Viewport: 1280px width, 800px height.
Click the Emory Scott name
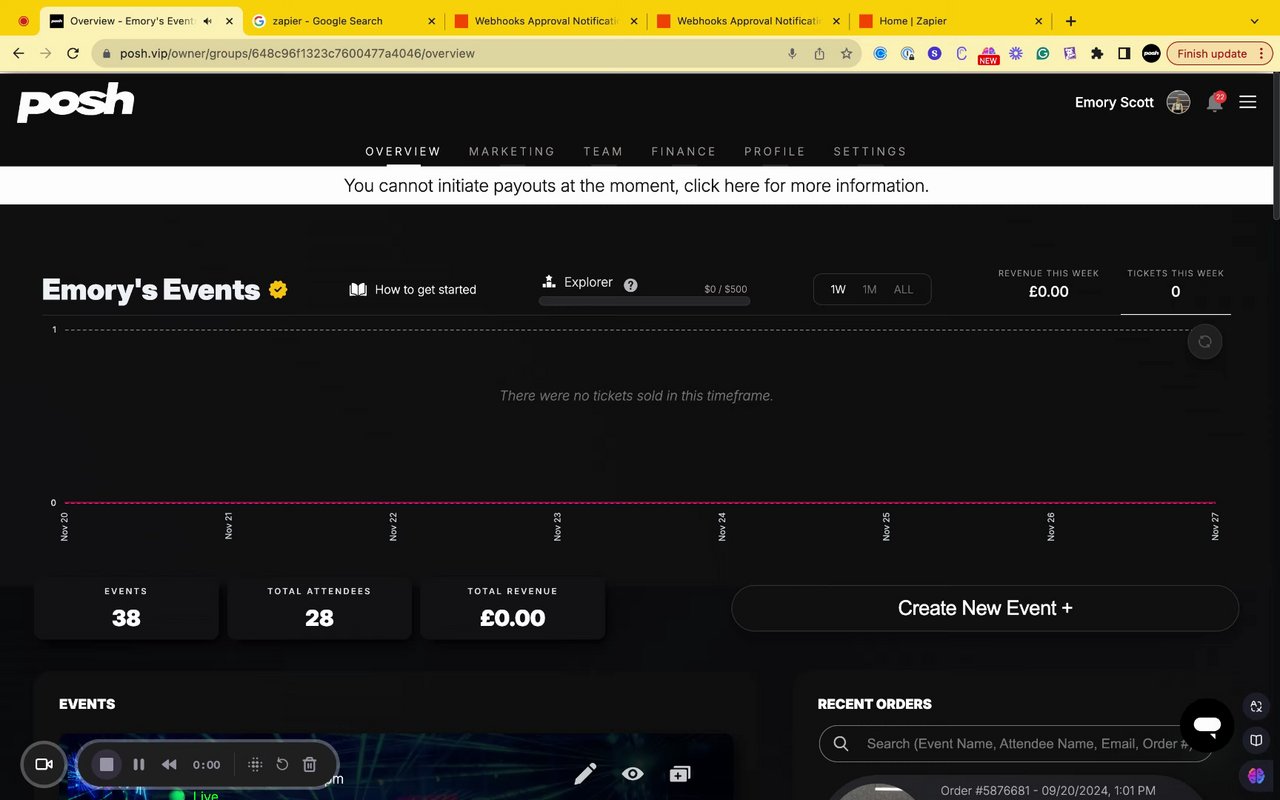coord(1114,102)
